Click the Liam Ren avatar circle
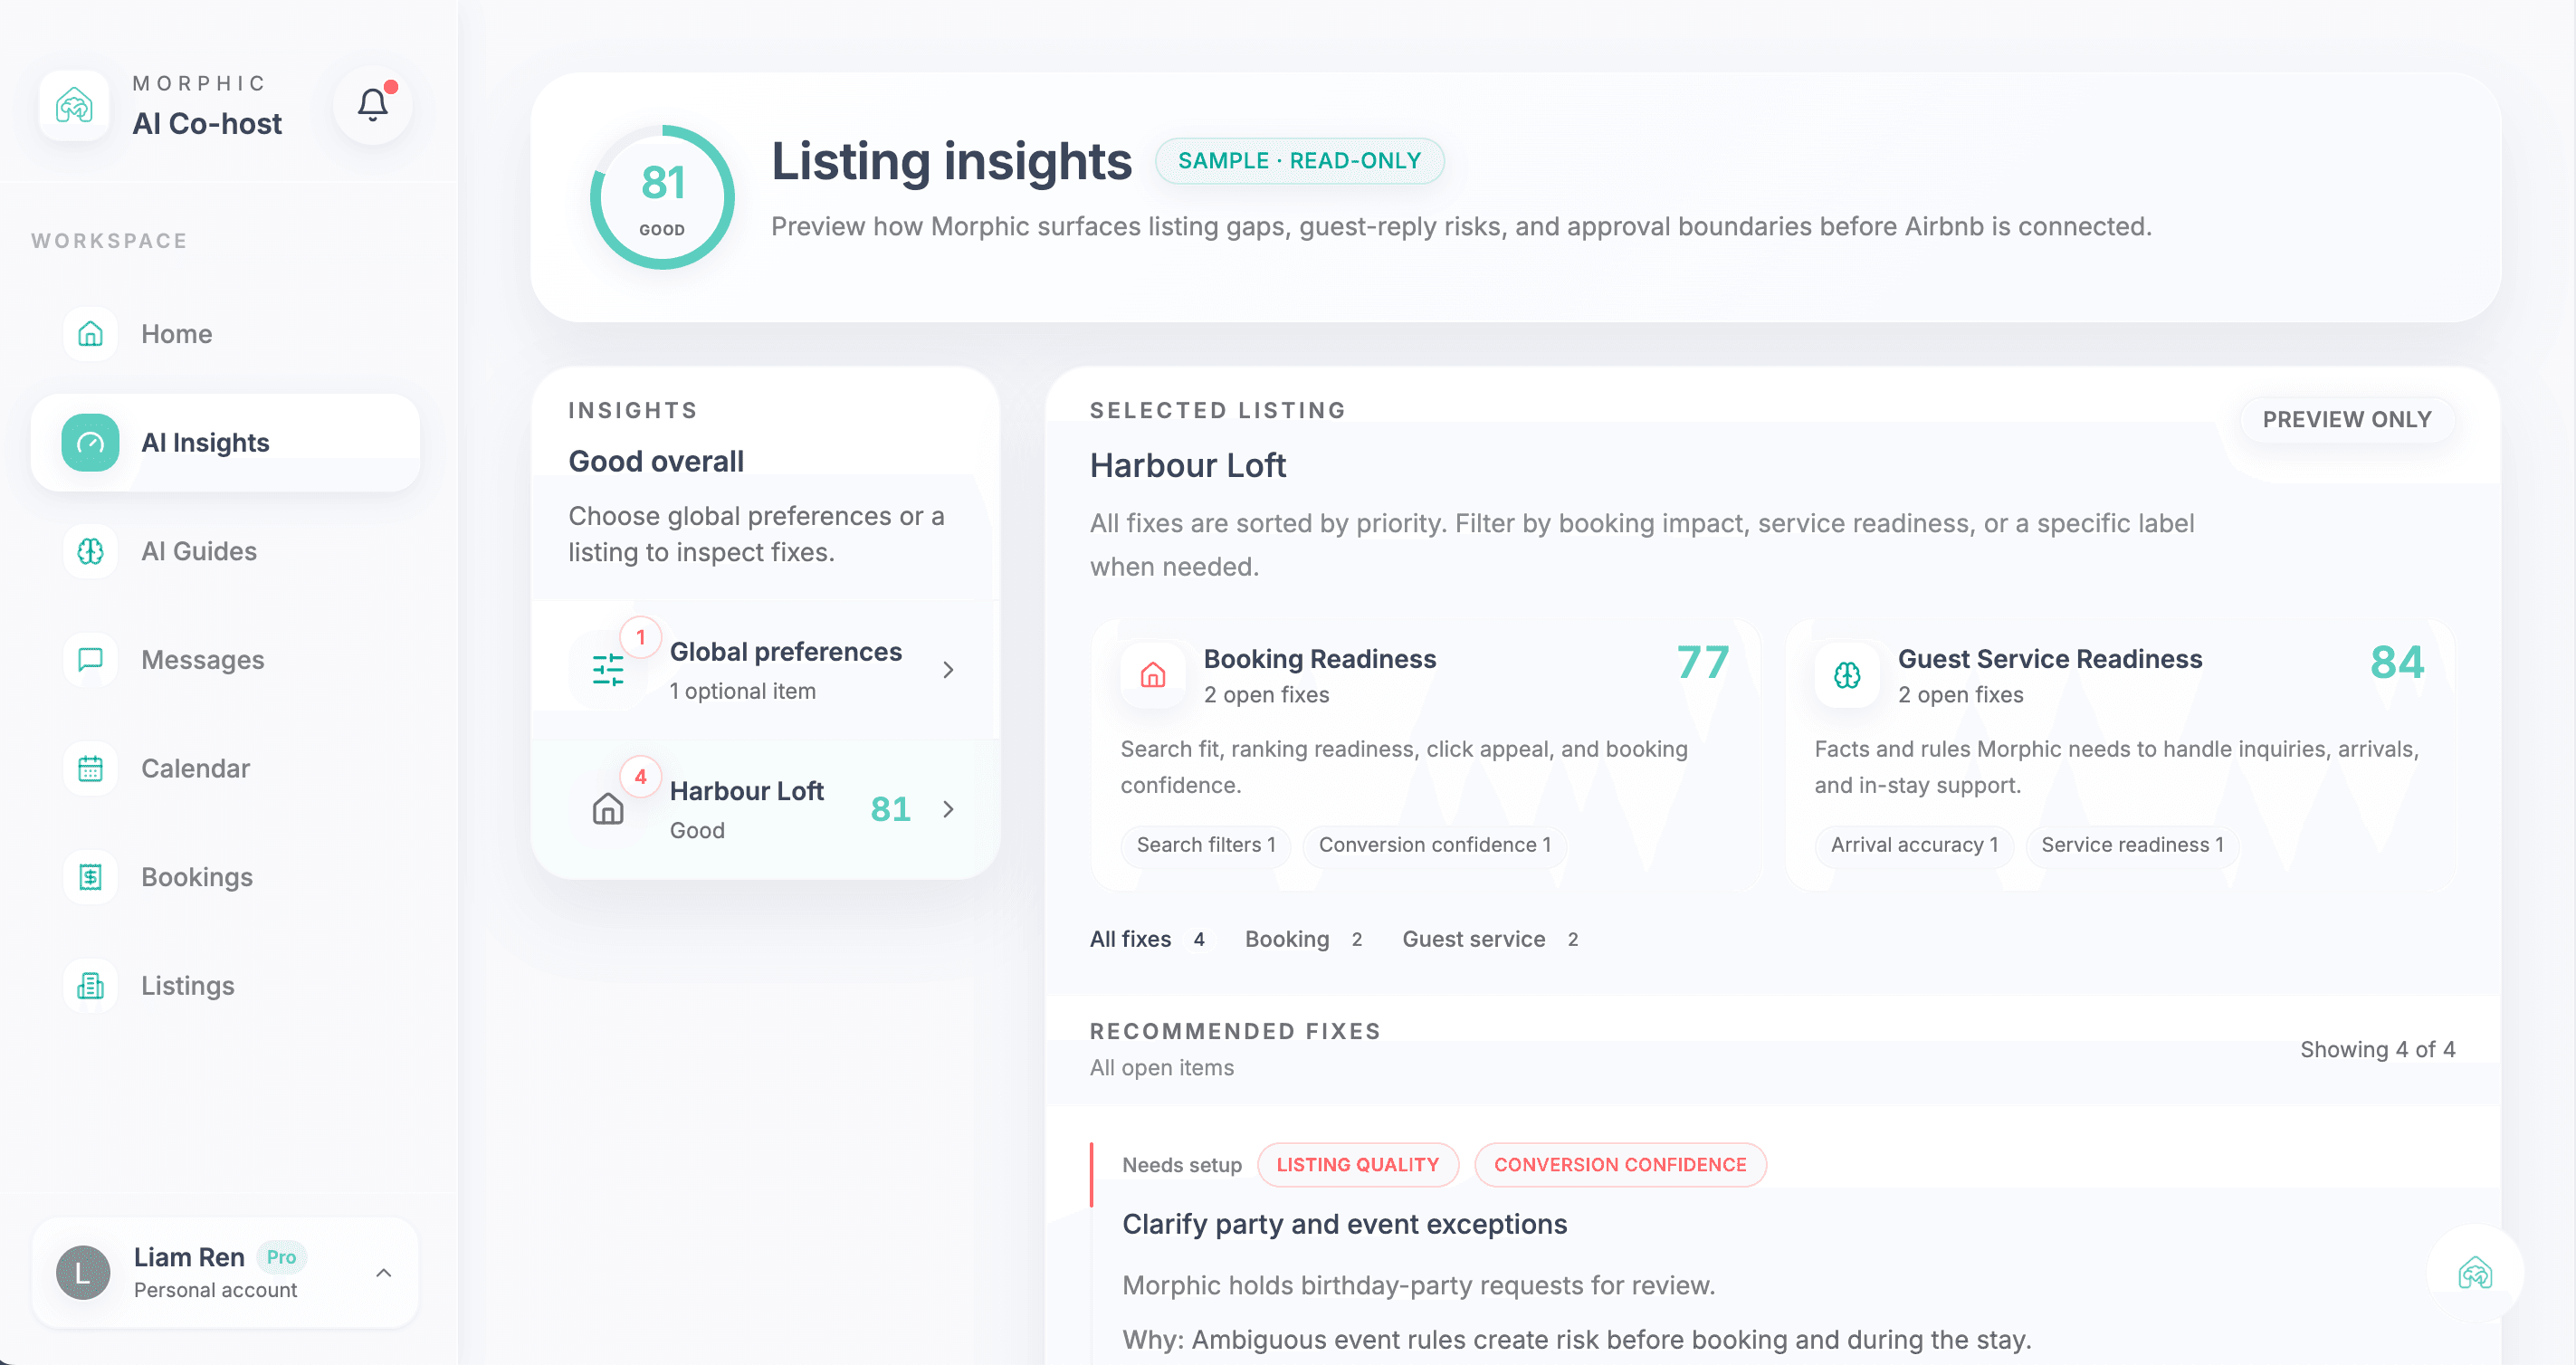 click(x=83, y=1273)
